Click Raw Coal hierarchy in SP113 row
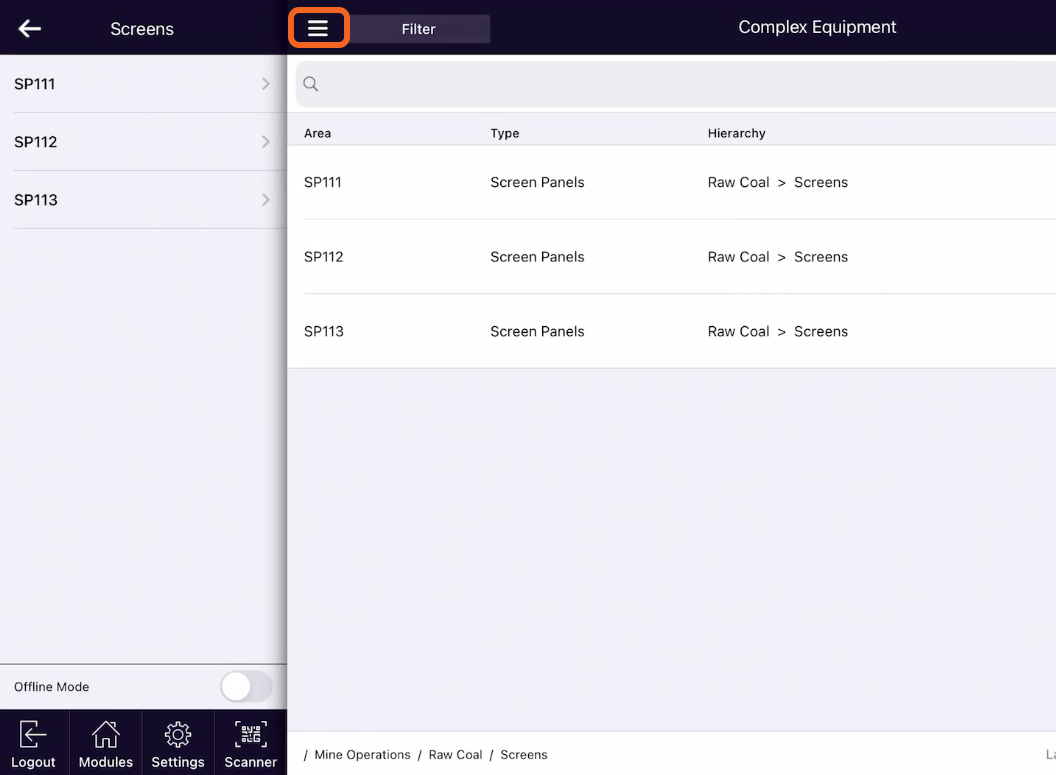 click(738, 331)
